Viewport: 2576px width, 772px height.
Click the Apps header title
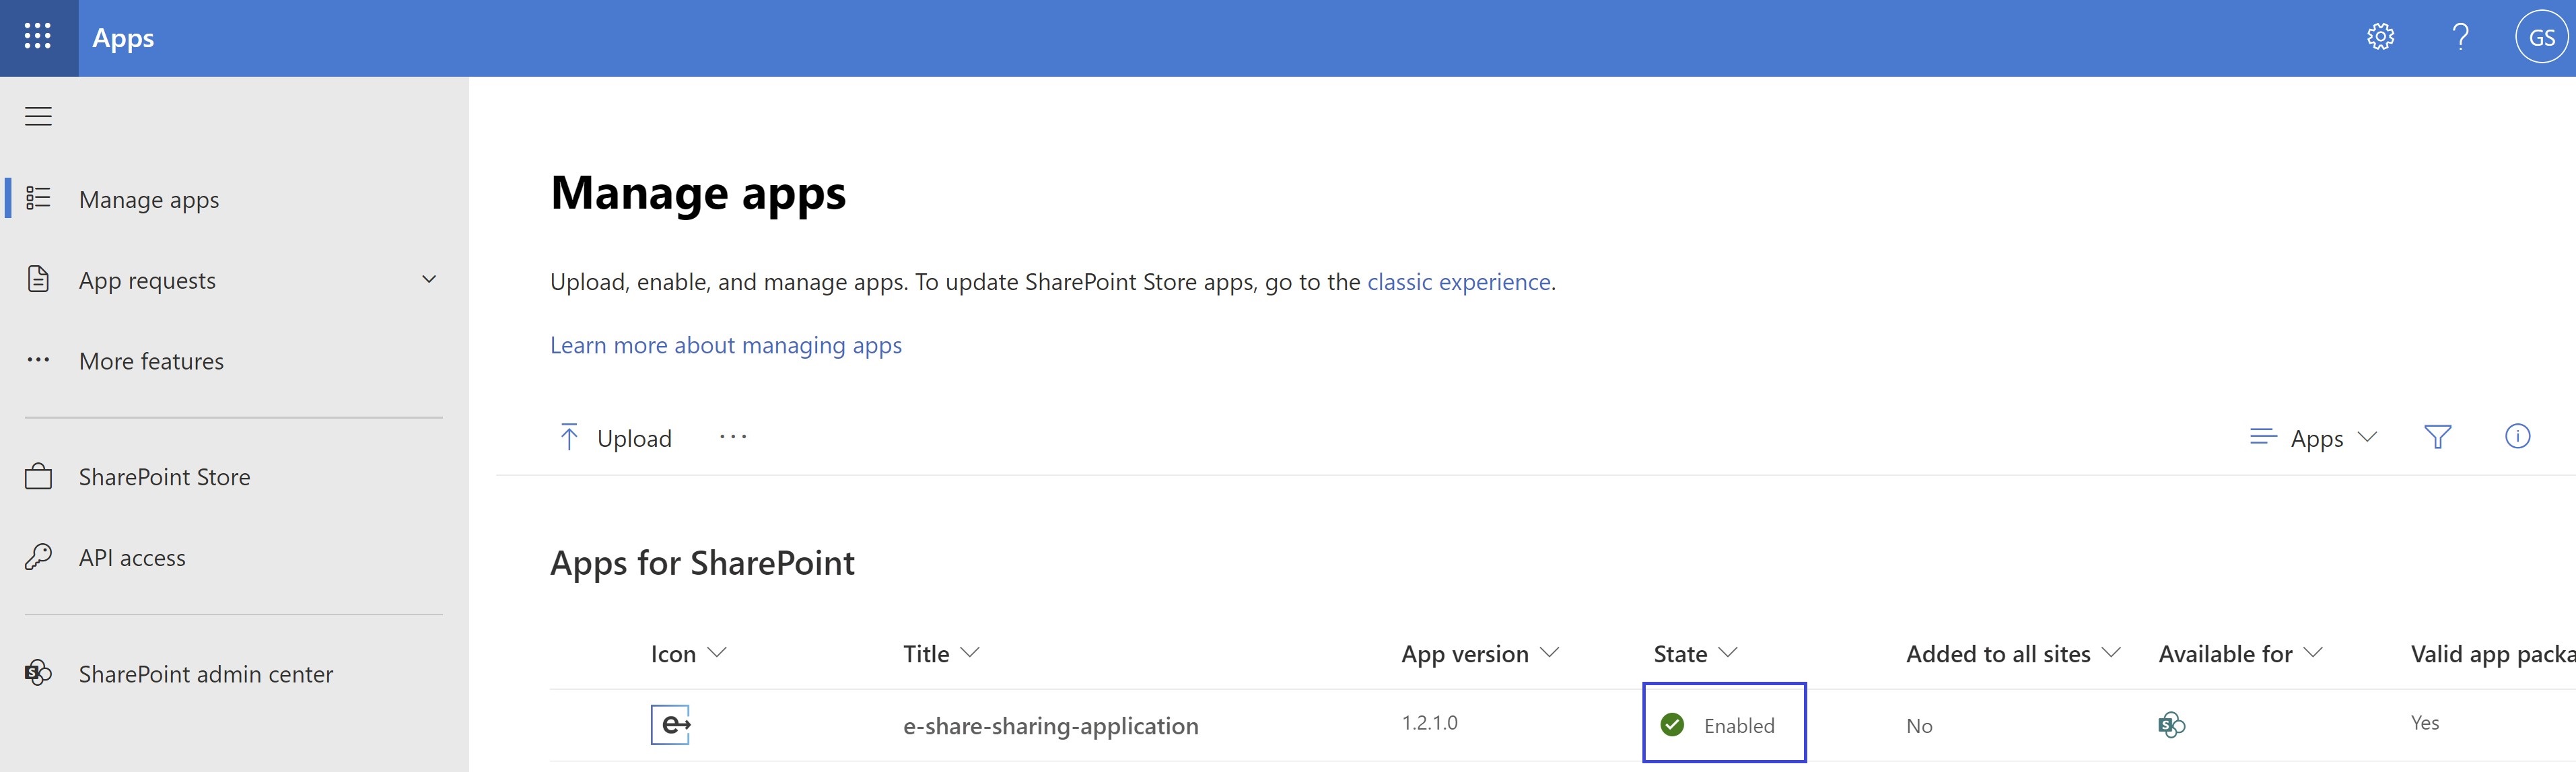(x=123, y=38)
